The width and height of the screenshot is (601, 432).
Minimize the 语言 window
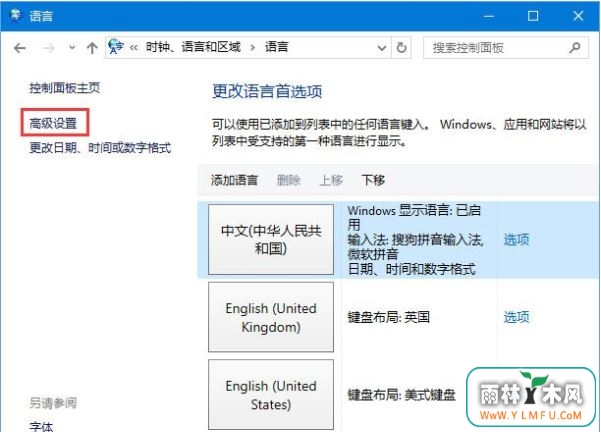[x=489, y=16]
